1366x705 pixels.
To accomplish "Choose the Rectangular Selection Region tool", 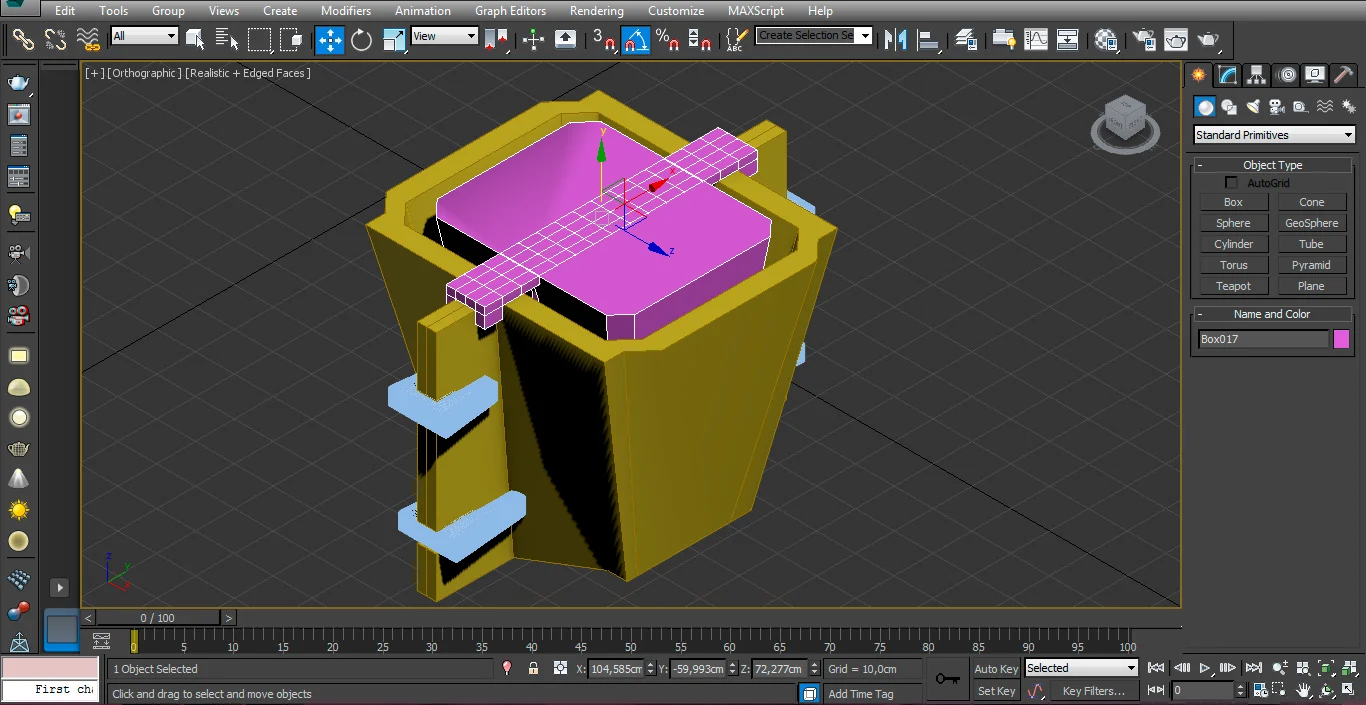I will (x=259, y=40).
